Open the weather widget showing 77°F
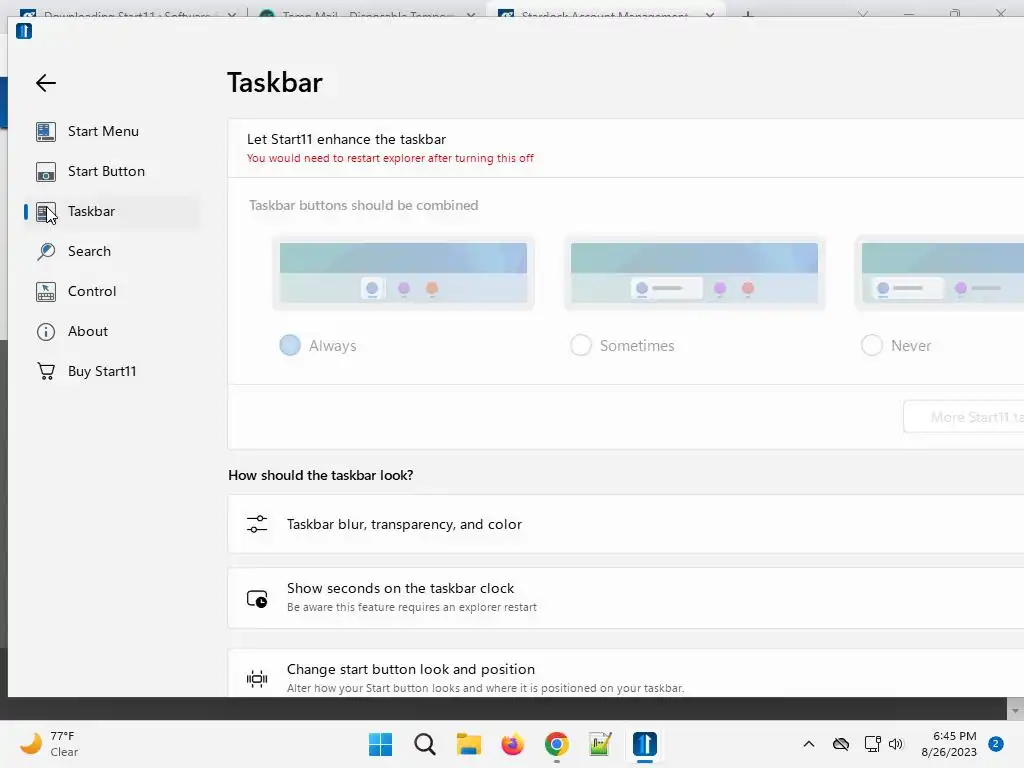Image resolution: width=1024 pixels, height=768 pixels. tap(49, 744)
